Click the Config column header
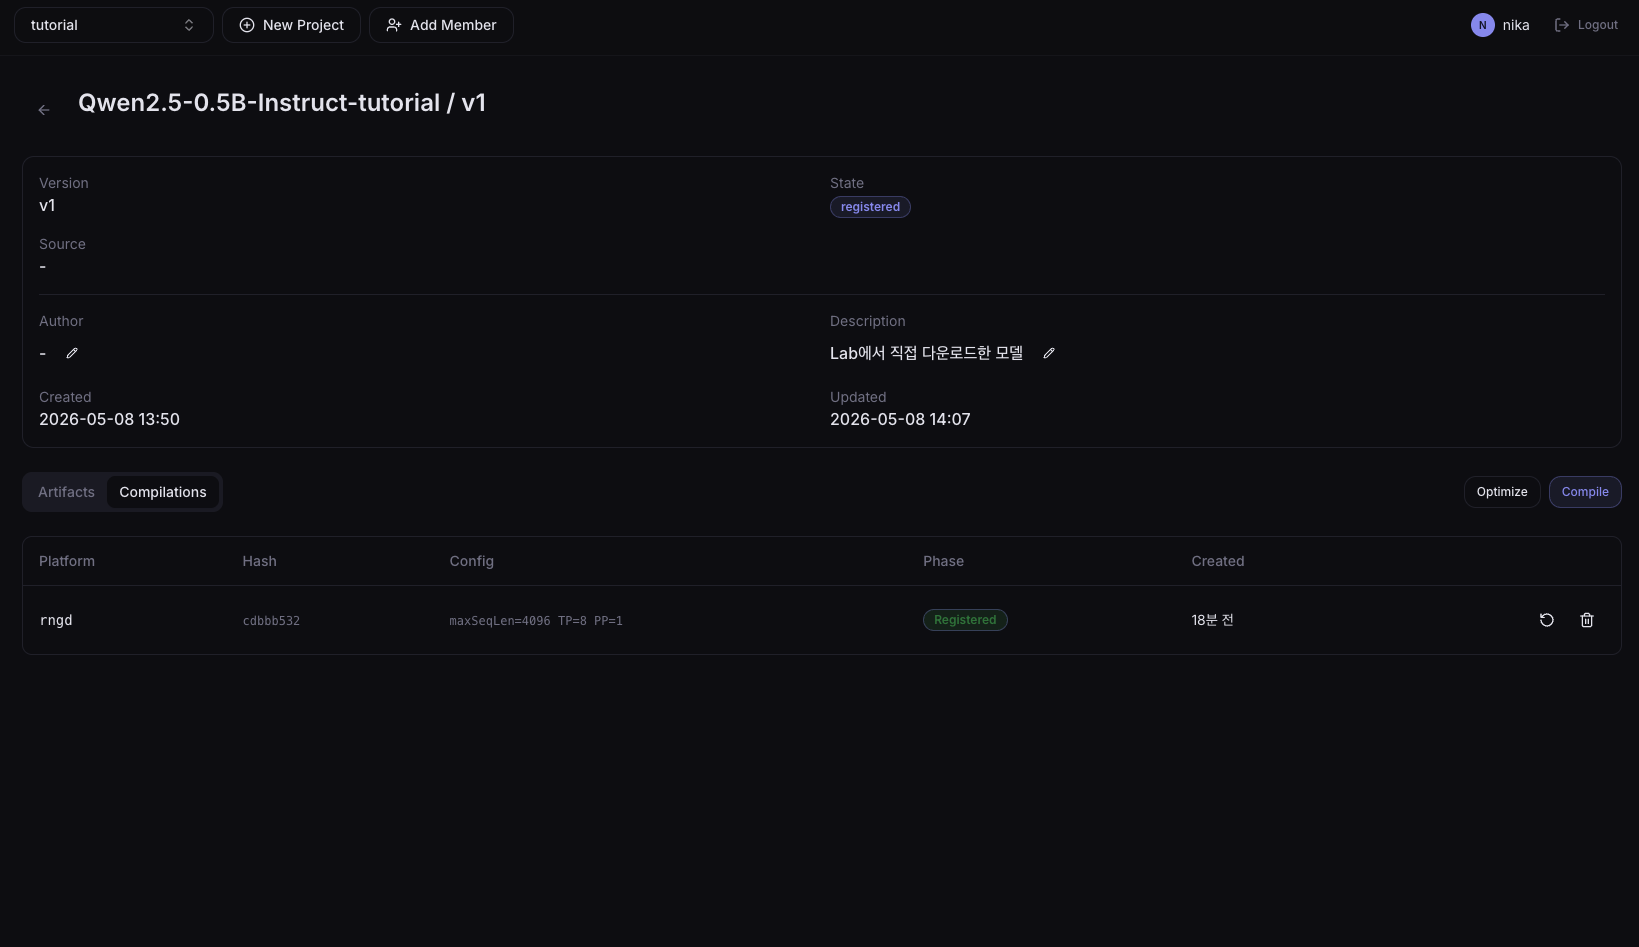The width and height of the screenshot is (1639, 947). pyautogui.click(x=471, y=561)
